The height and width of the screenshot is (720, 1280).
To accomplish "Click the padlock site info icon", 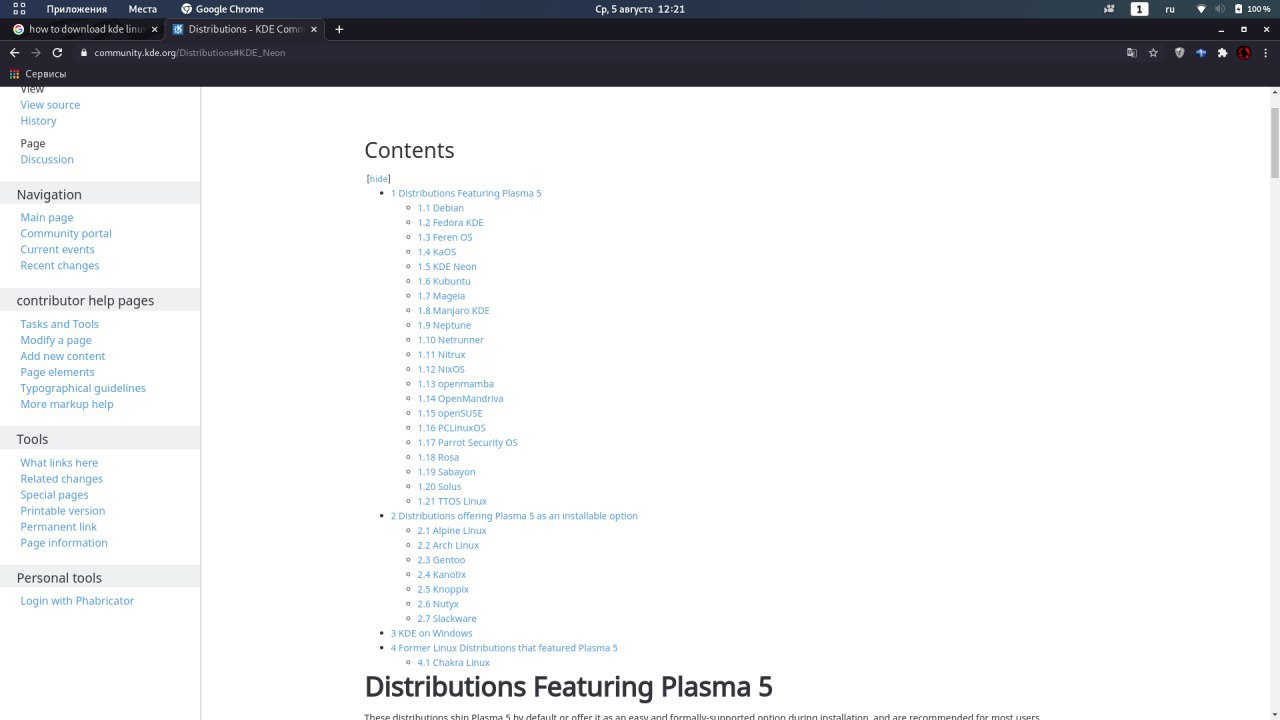I will [84, 53].
